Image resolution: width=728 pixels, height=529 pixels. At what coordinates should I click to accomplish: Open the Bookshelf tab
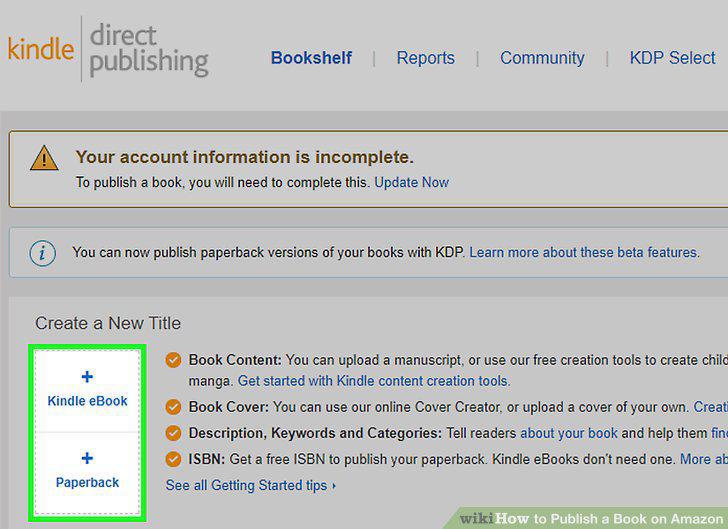click(x=311, y=58)
